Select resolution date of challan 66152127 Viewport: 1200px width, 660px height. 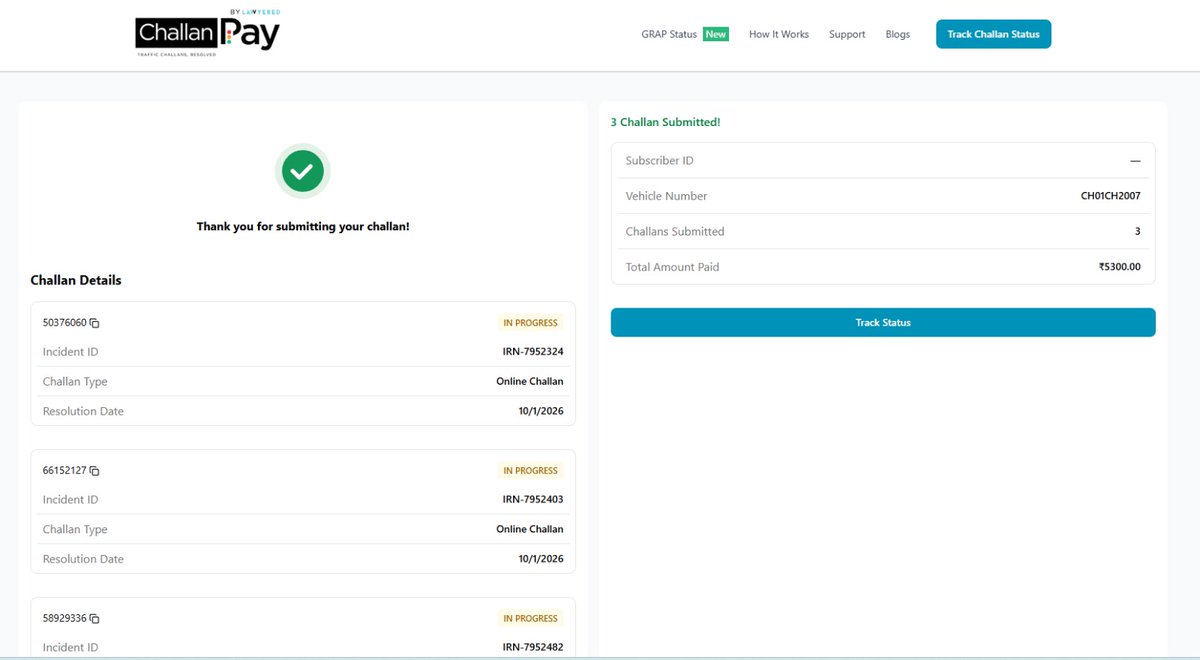541,560
